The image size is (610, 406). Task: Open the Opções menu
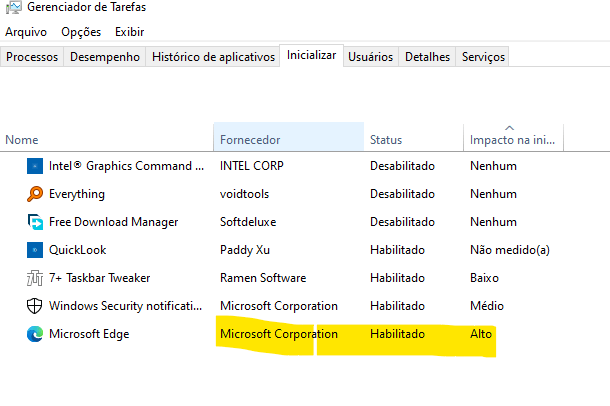pyautogui.click(x=81, y=32)
